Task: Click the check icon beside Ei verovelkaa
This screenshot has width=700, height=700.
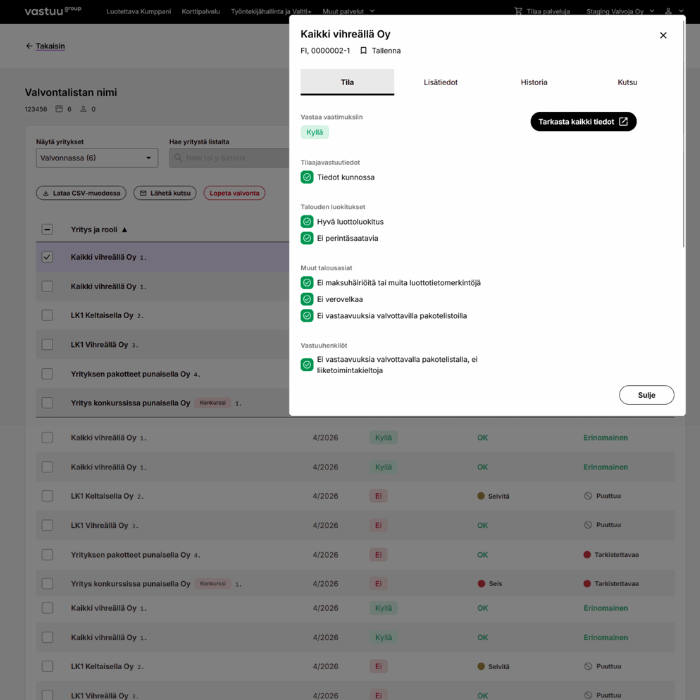Action: click(x=307, y=299)
